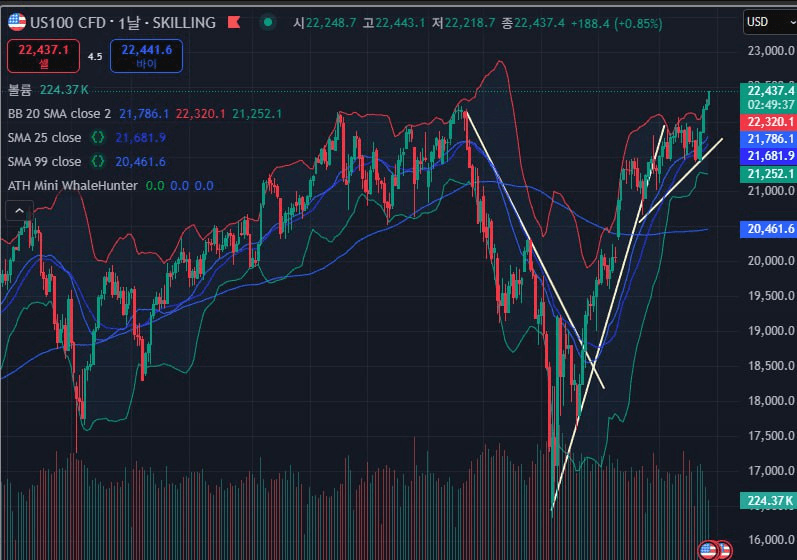
Task: Click the SMA 25 close source-code braces icon
Action: (x=98, y=137)
